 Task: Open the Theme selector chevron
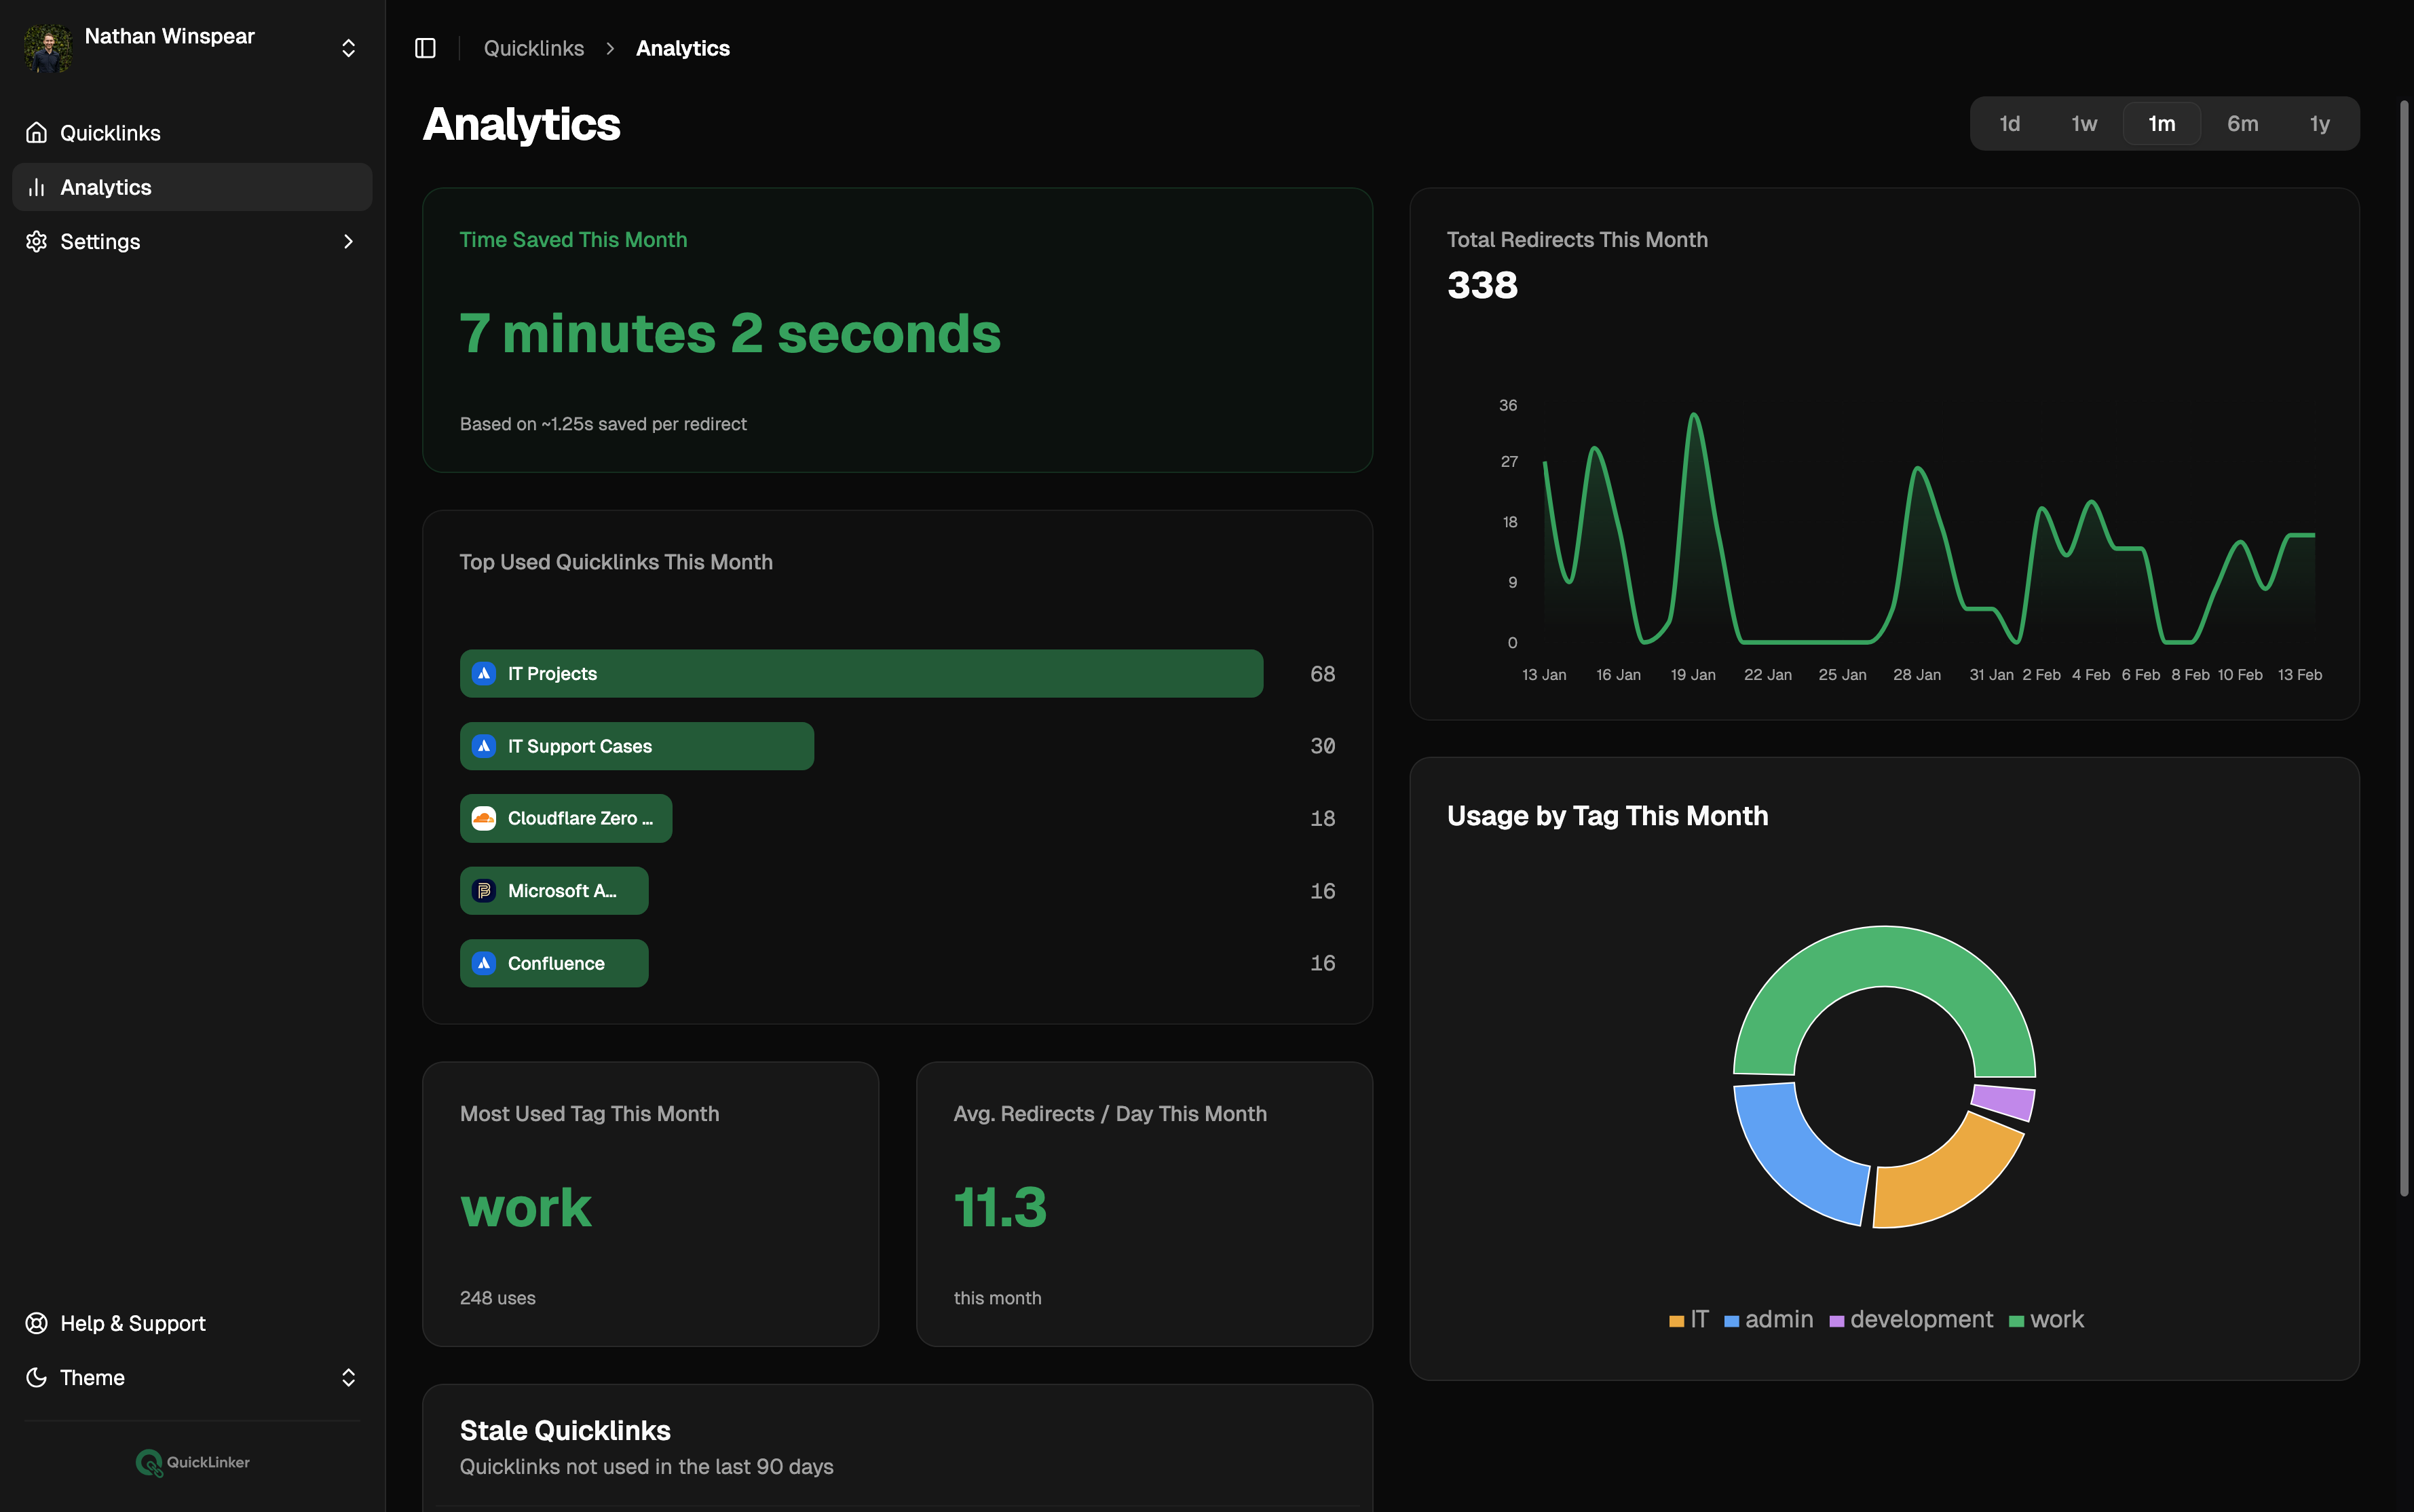348,1377
